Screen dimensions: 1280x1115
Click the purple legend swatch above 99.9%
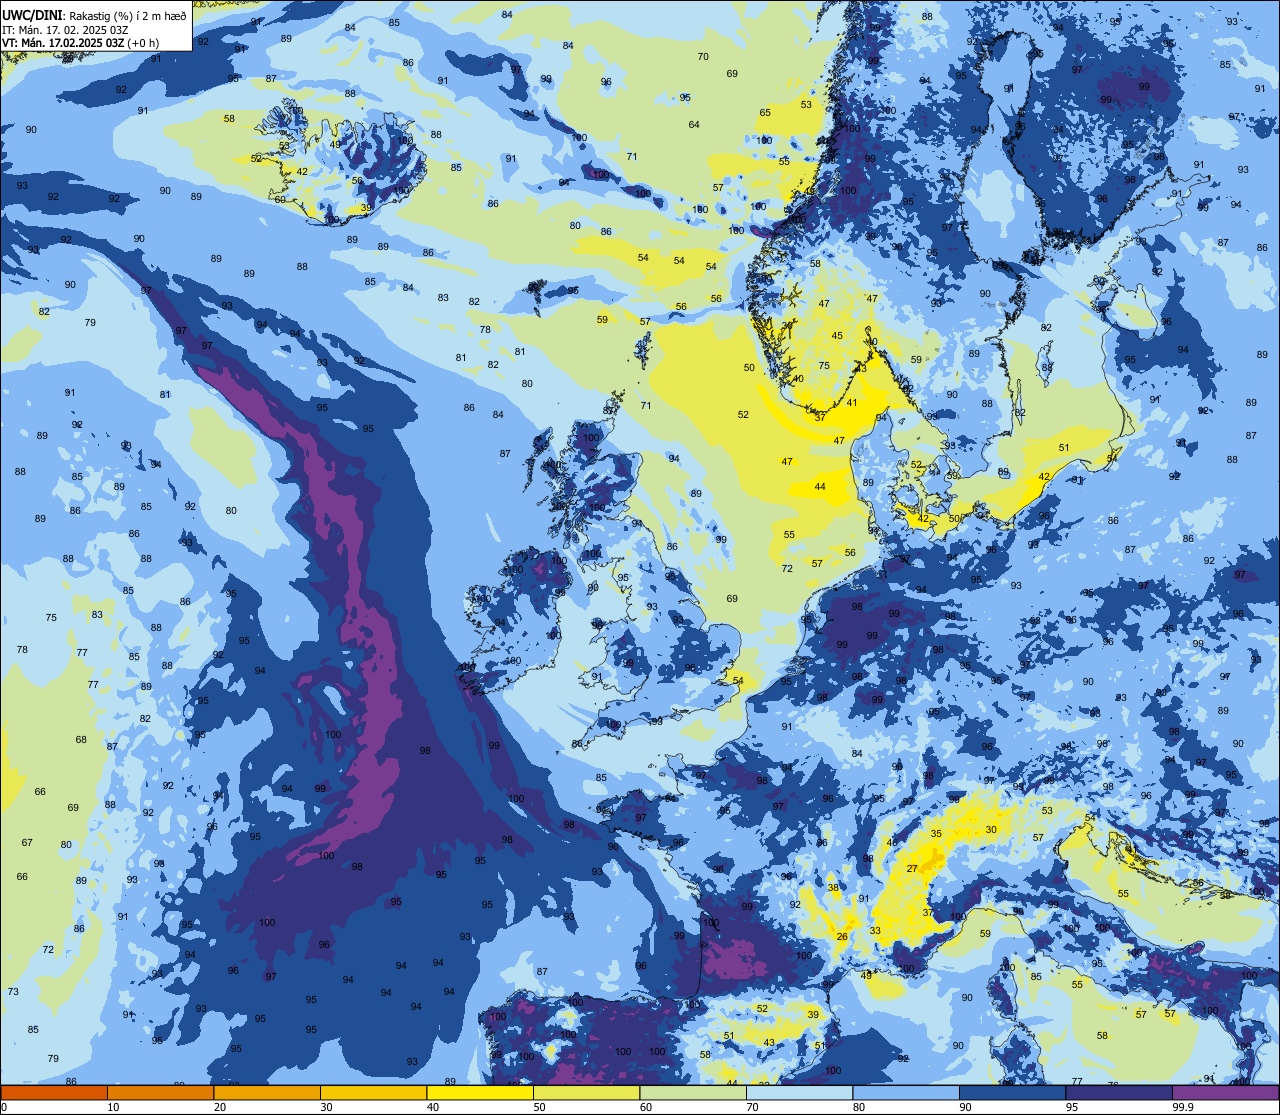pyautogui.click(x=1226, y=1092)
